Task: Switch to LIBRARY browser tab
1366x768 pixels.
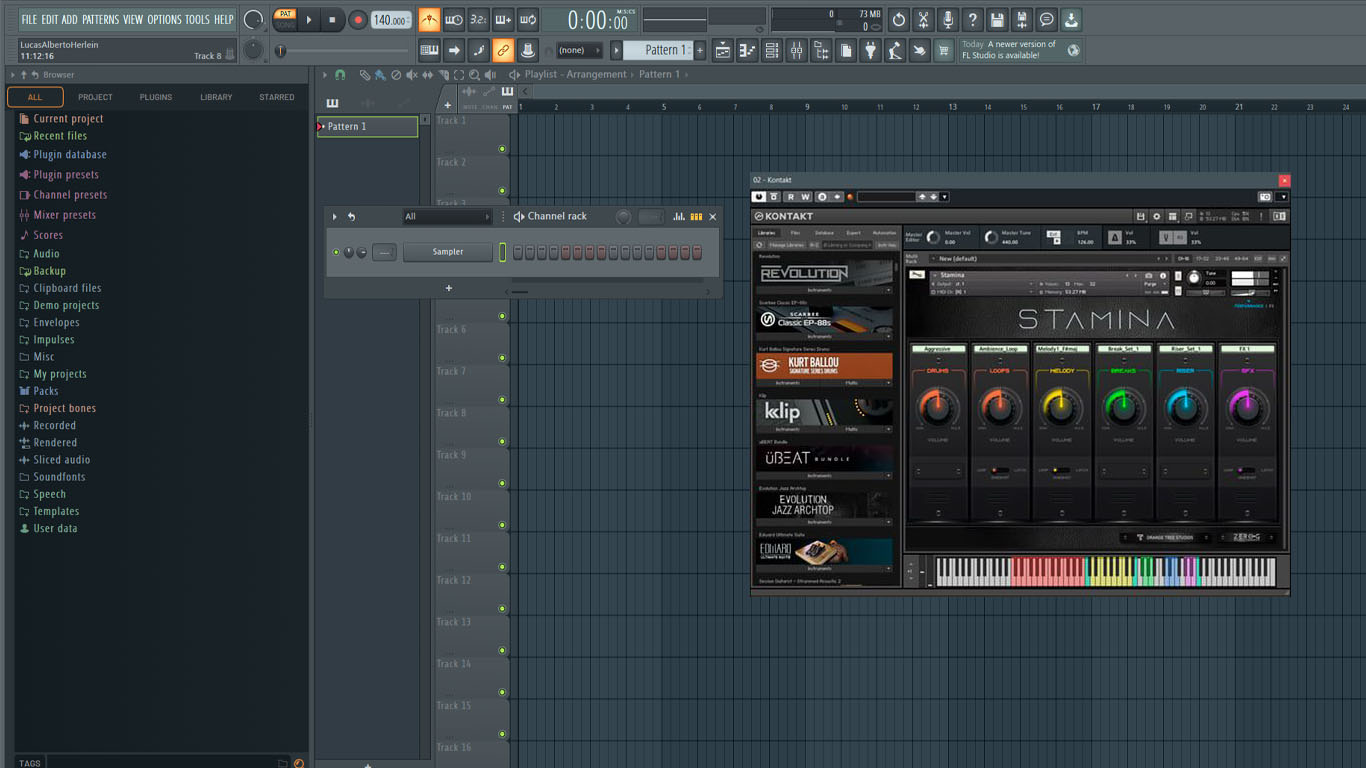Action: pyautogui.click(x=216, y=97)
